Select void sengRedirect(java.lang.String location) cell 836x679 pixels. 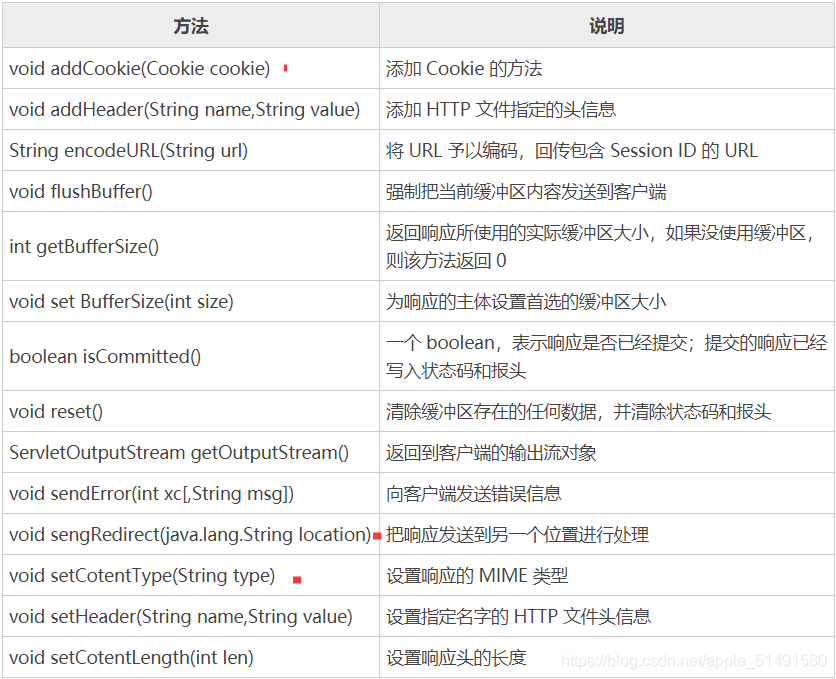click(x=191, y=535)
